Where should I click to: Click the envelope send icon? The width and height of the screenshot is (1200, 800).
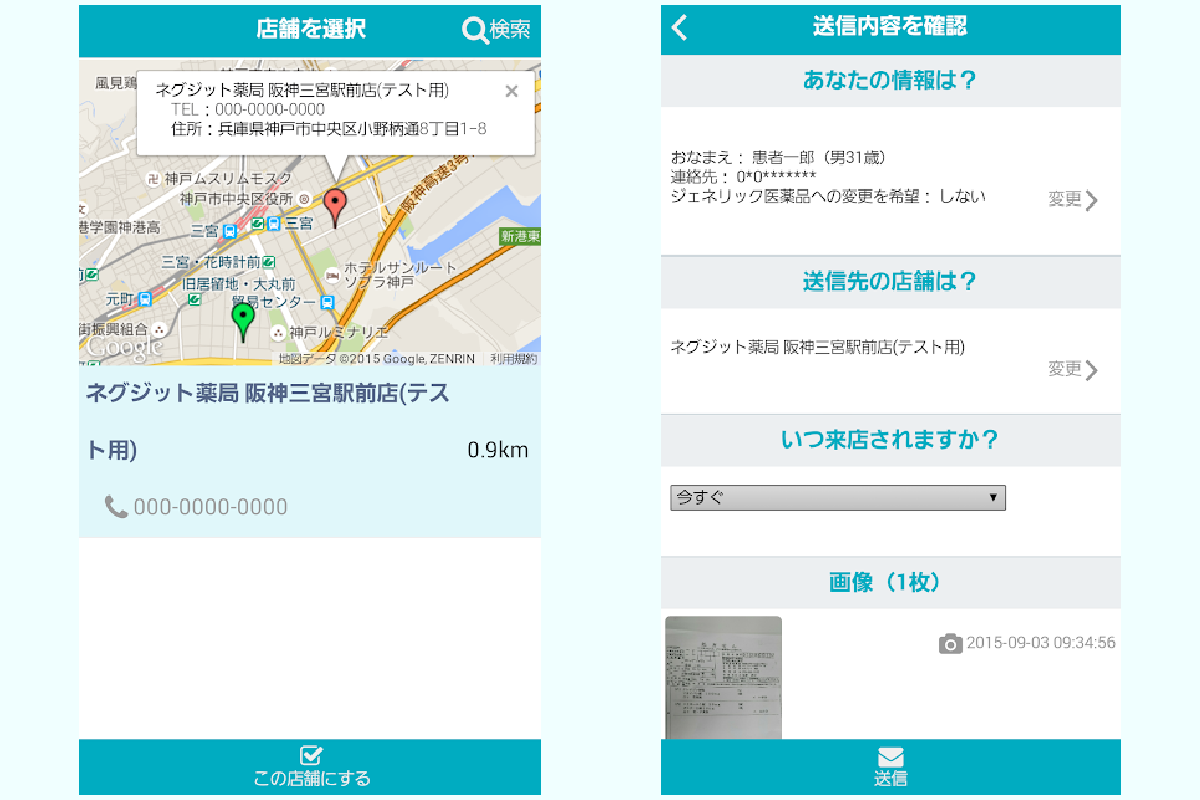[x=890, y=757]
